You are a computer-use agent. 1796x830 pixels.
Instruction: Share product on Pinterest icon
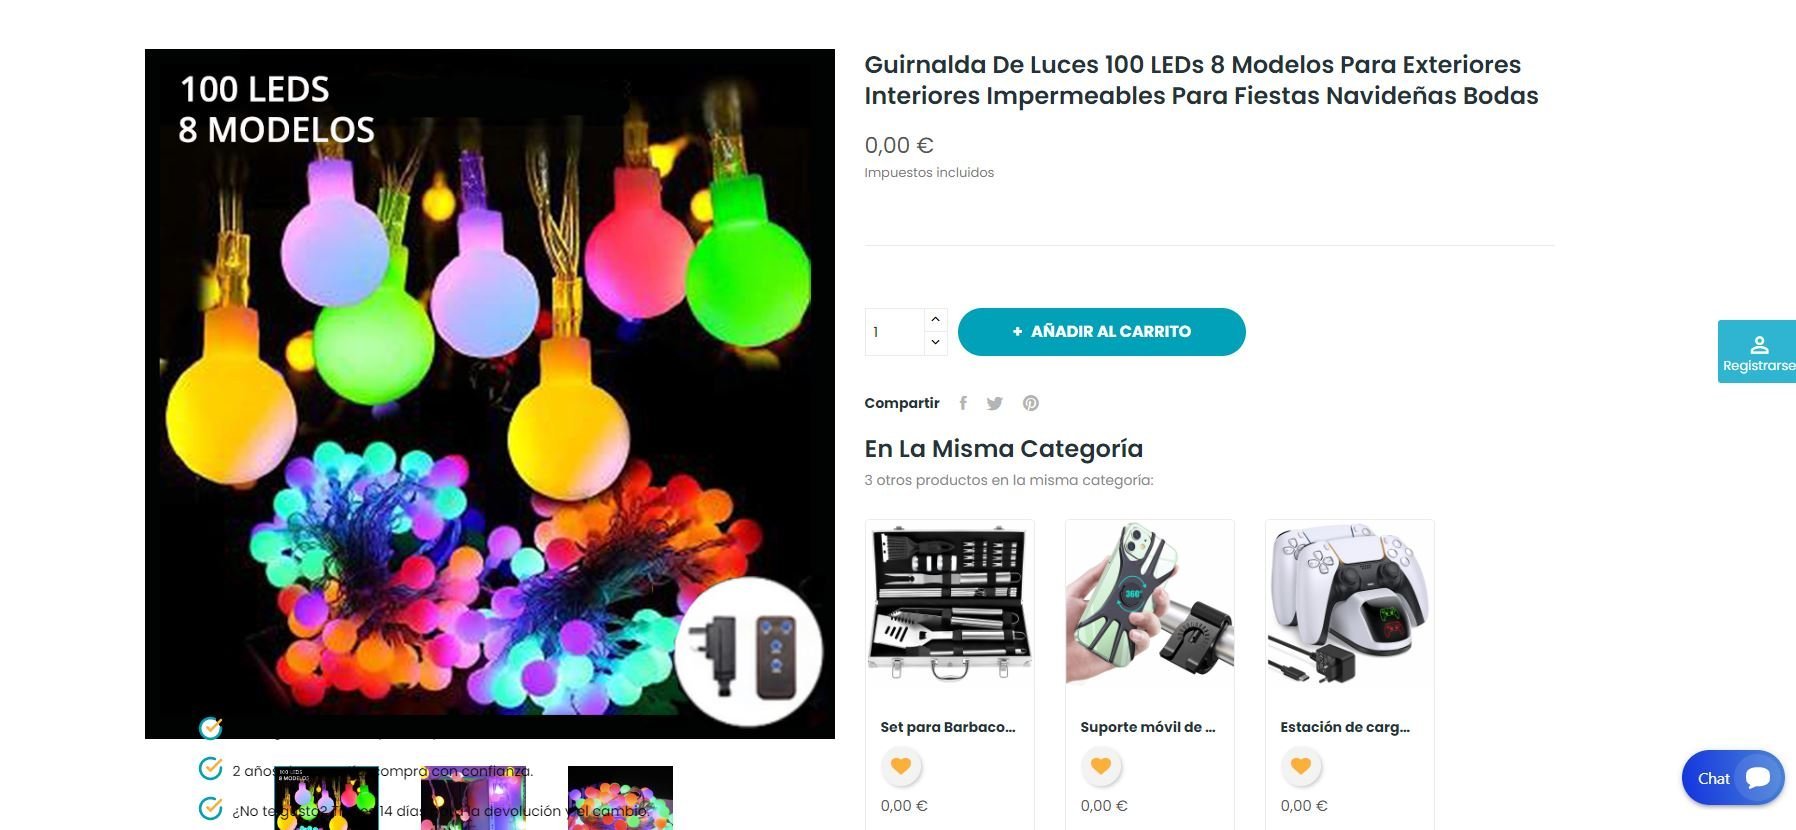coord(1031,403)
